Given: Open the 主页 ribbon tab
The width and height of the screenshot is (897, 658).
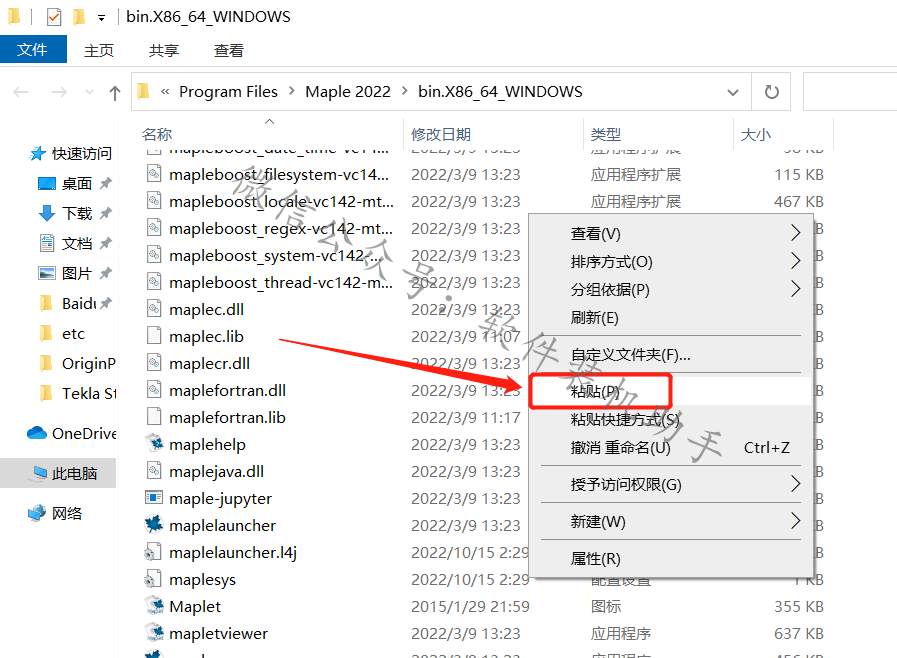Looking at the screenshot, I should click(x=99, y=50).
